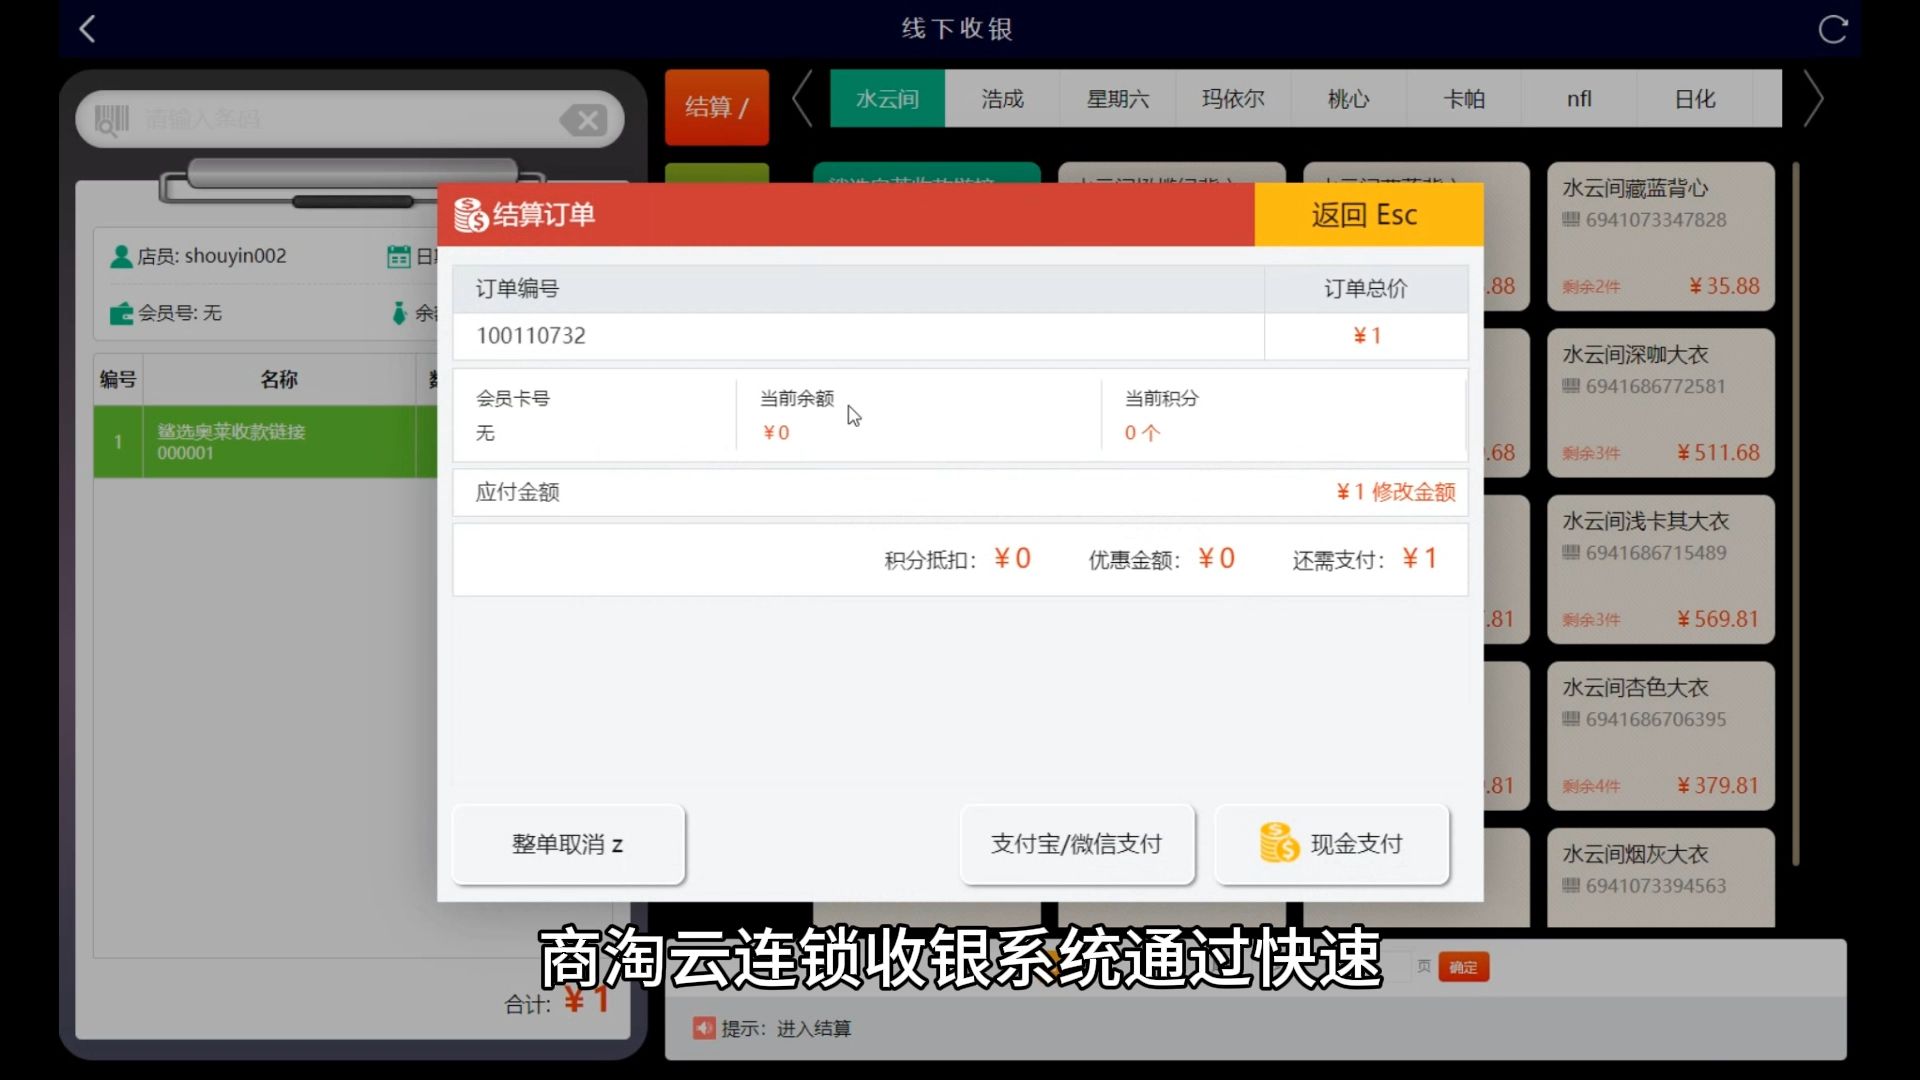Image resolution: width=1920 pixels, height=1080 pixels.
Task: Select product card 水云间烟灰大衣
Action: (x=1660, y=877)
